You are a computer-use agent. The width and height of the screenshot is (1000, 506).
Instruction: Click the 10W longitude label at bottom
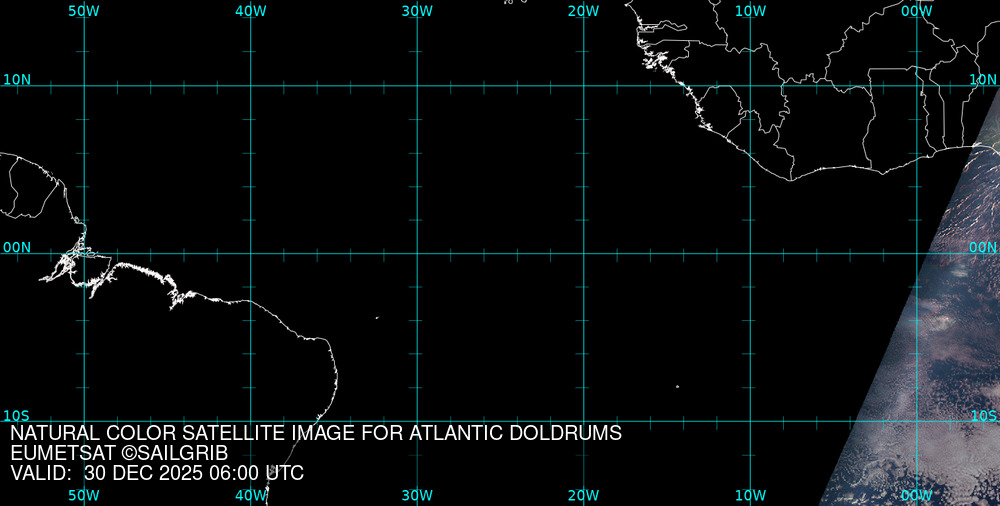[750, 495]
